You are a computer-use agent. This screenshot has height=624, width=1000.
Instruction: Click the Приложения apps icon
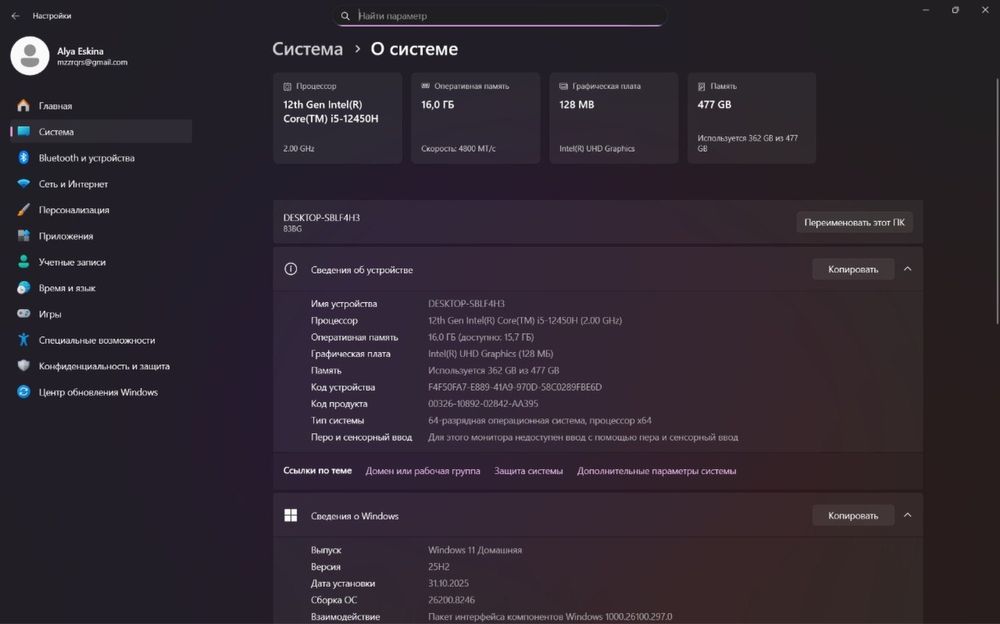(x=24, y=236)
